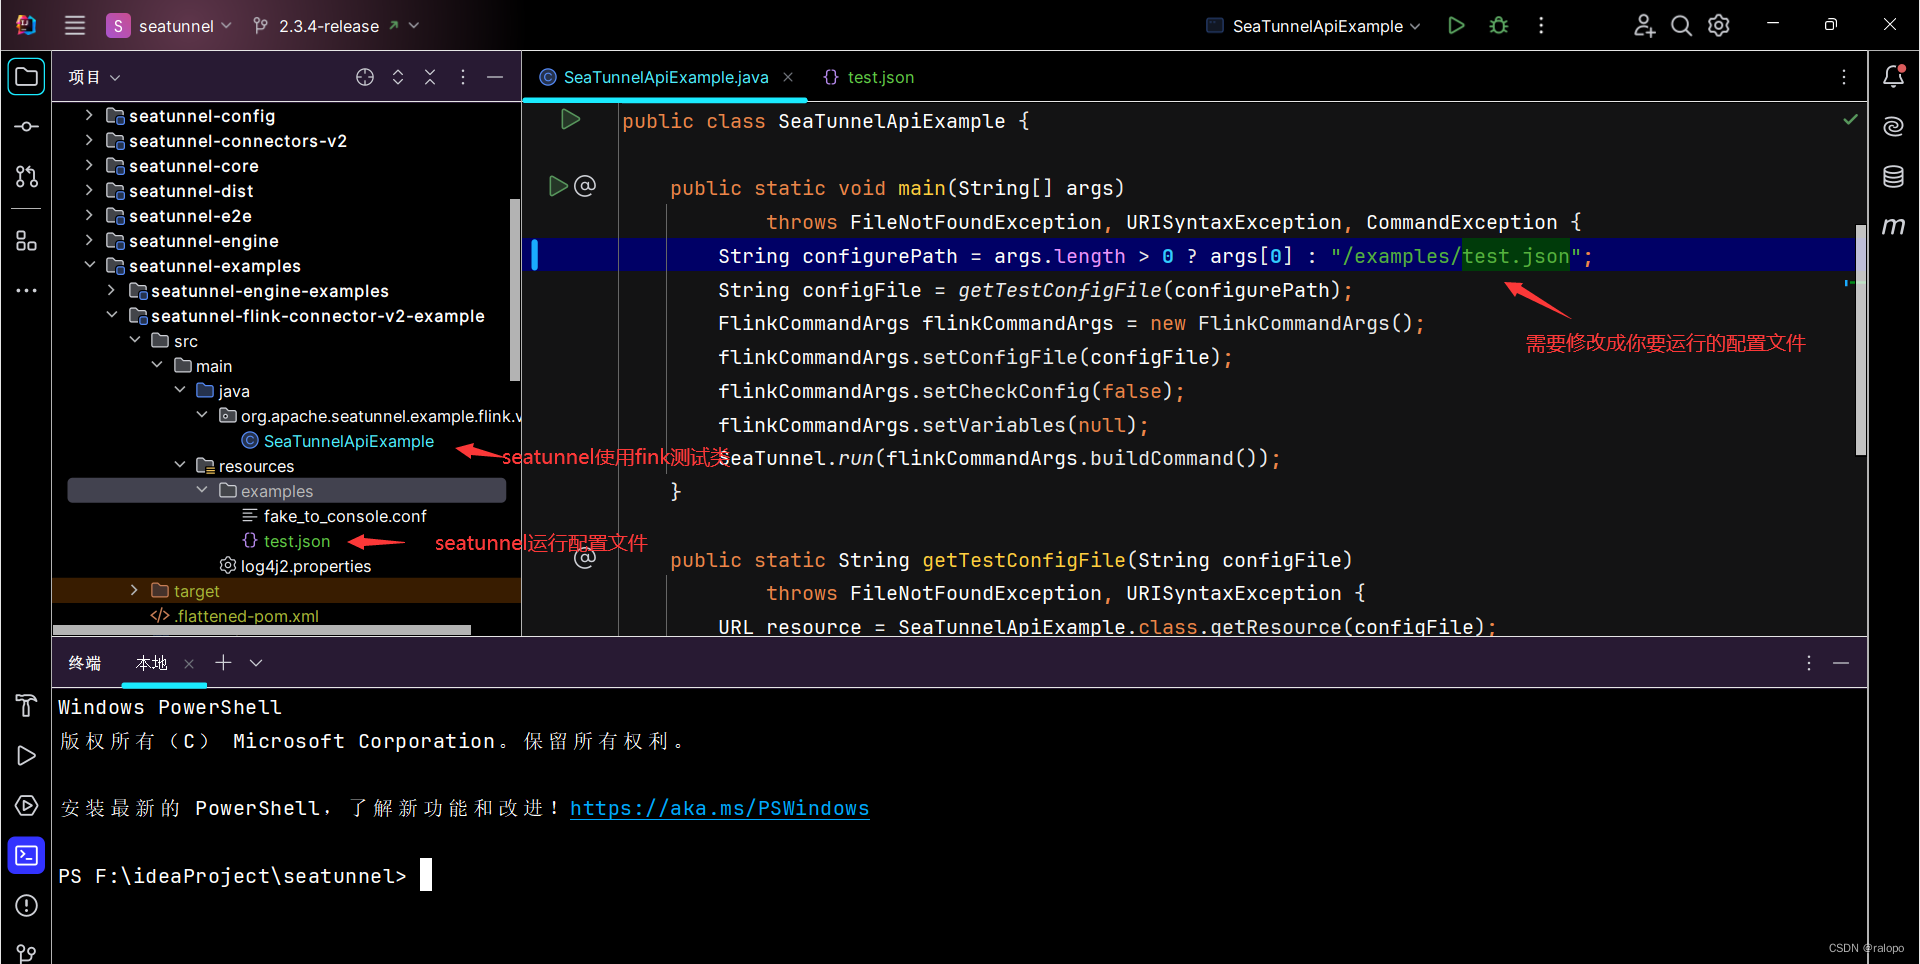Show the Notifications bell panel
This screenshot has height=964, width=1920.
(x=1893, y=77)
